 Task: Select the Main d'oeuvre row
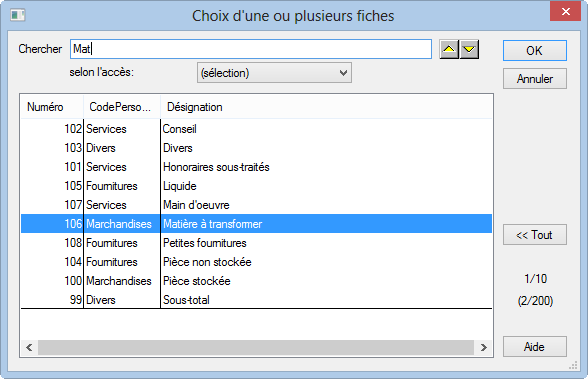[x=256, y=205]
